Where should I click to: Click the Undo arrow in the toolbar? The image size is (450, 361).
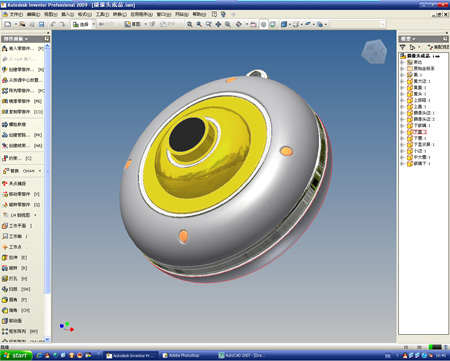click(x=53, y=24)
